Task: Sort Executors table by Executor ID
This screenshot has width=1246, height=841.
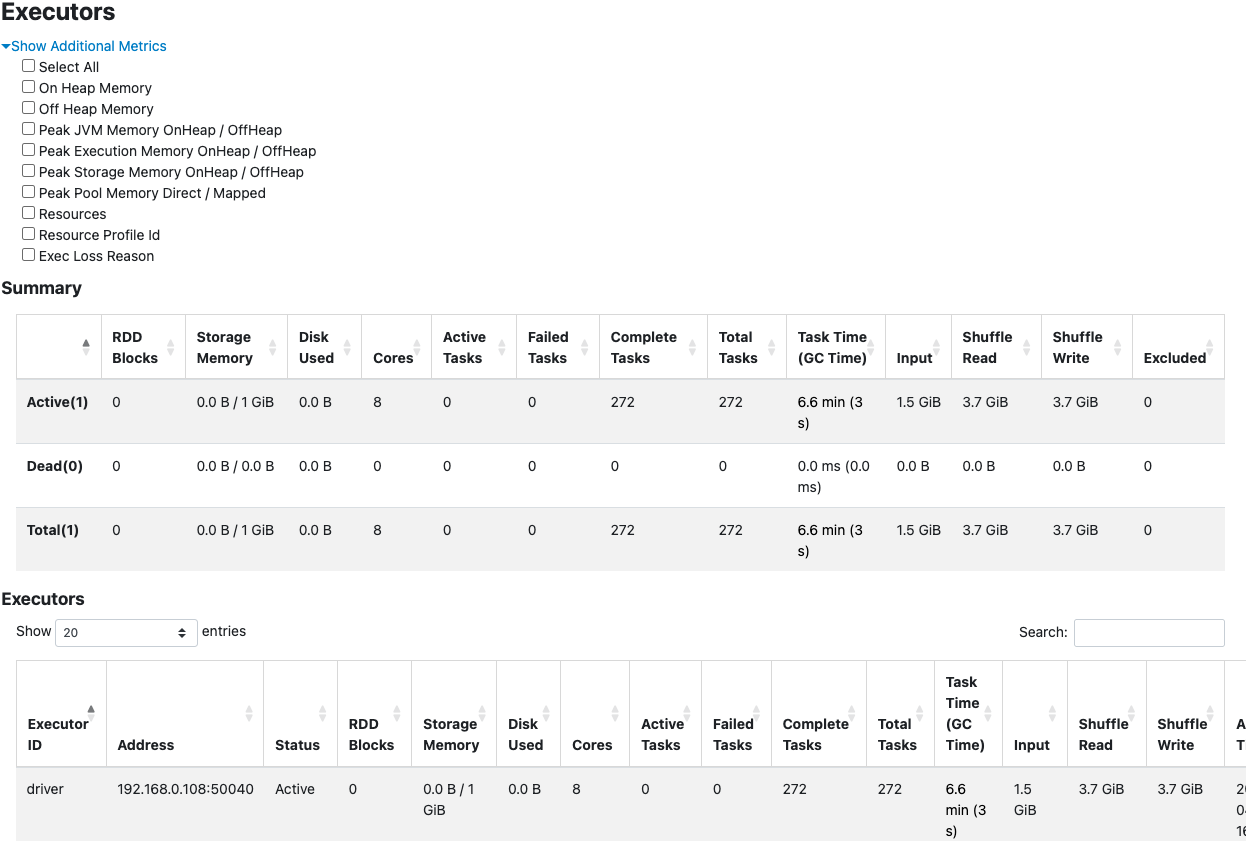Action: [91, 713]
